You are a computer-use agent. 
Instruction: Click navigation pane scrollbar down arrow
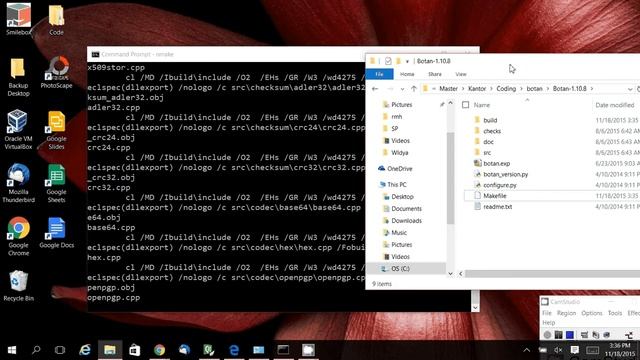[450, 274]
